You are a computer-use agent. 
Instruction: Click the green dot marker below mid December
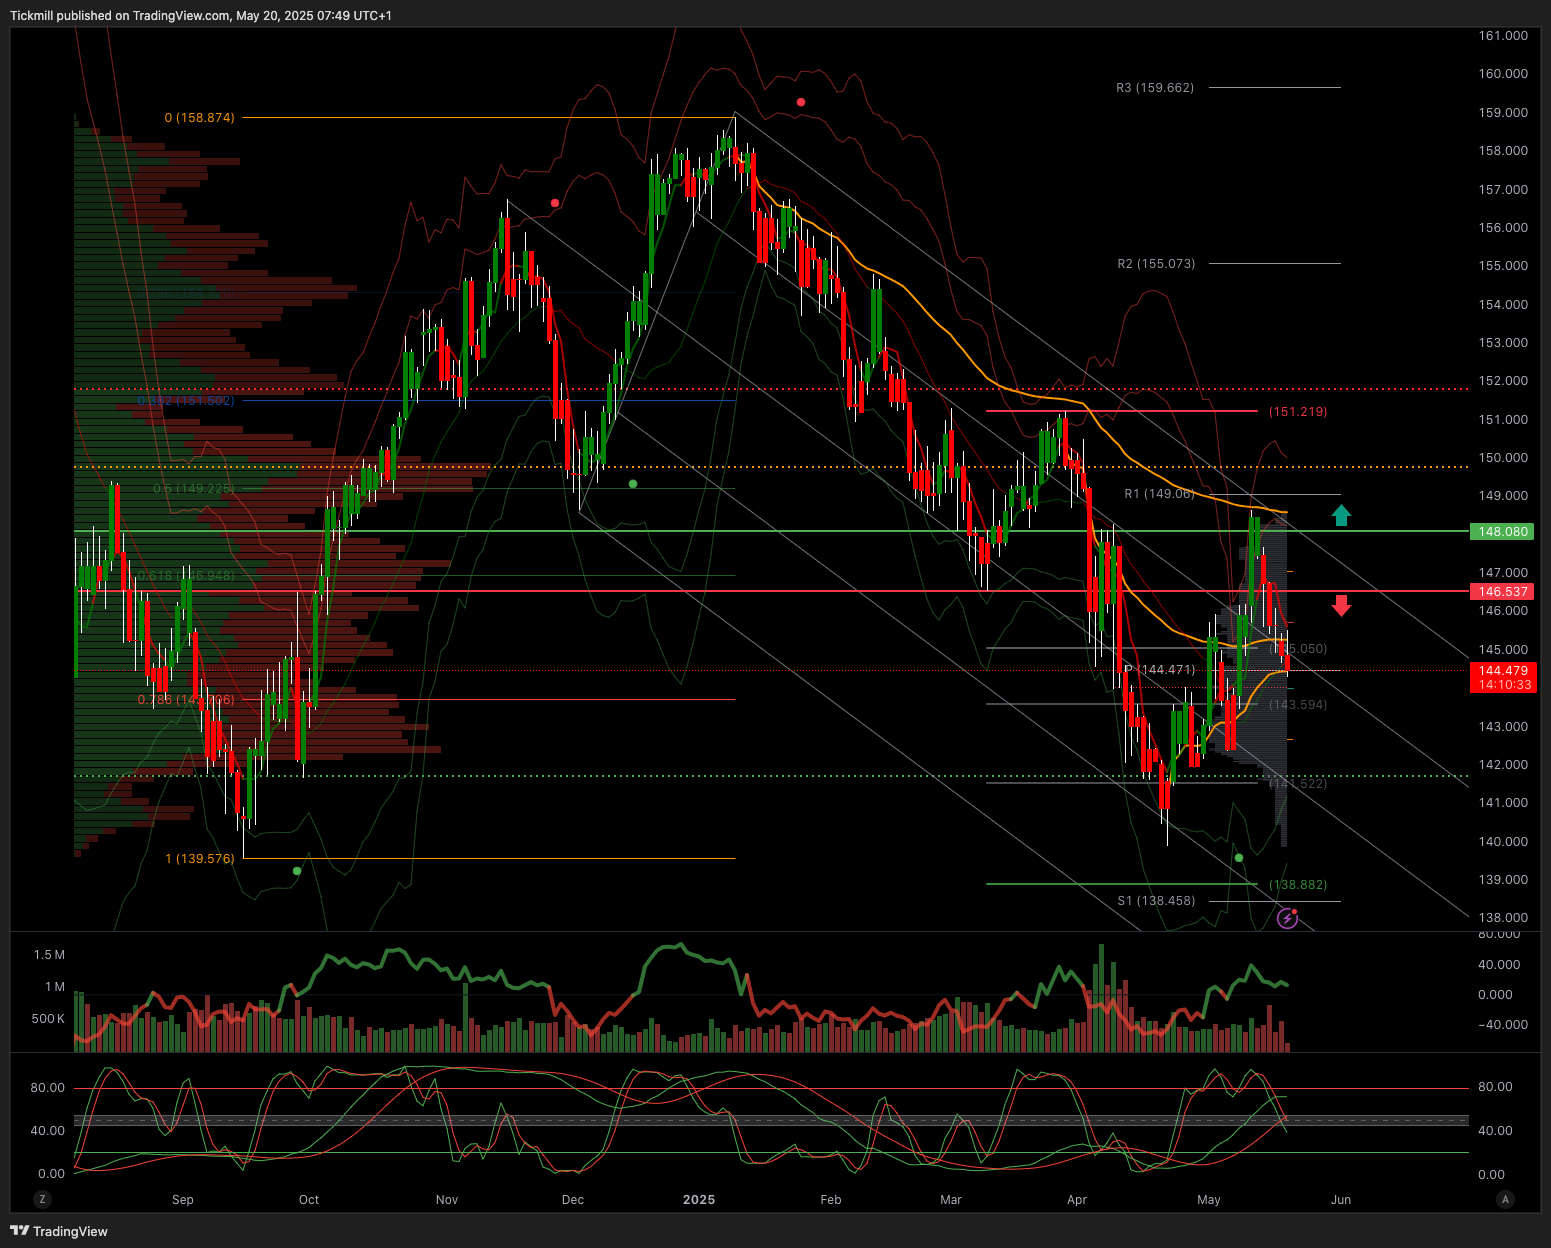coord(632,484)
